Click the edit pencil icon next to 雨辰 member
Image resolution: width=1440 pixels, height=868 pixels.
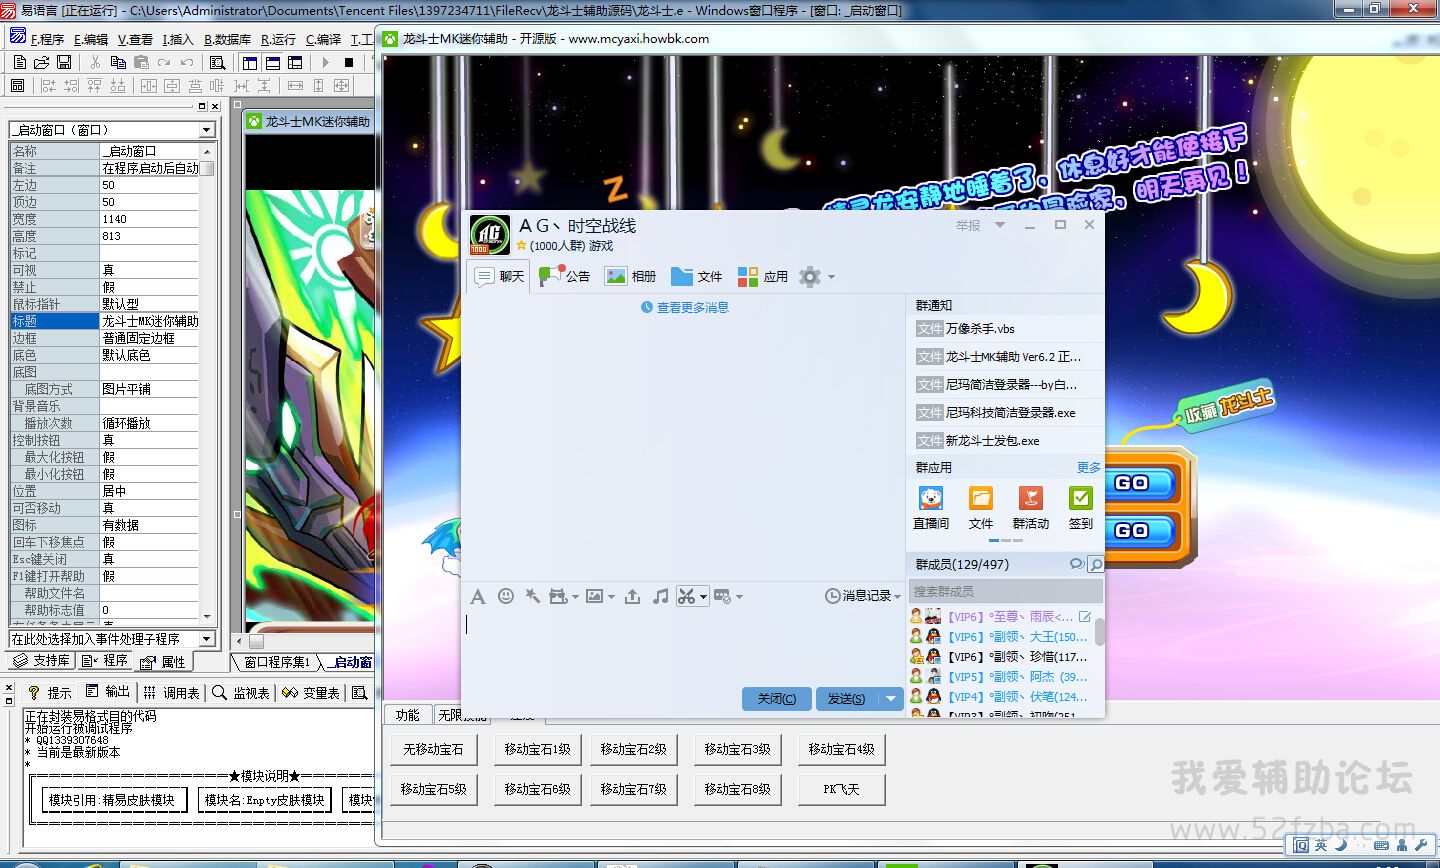[x=1085, y=617]
